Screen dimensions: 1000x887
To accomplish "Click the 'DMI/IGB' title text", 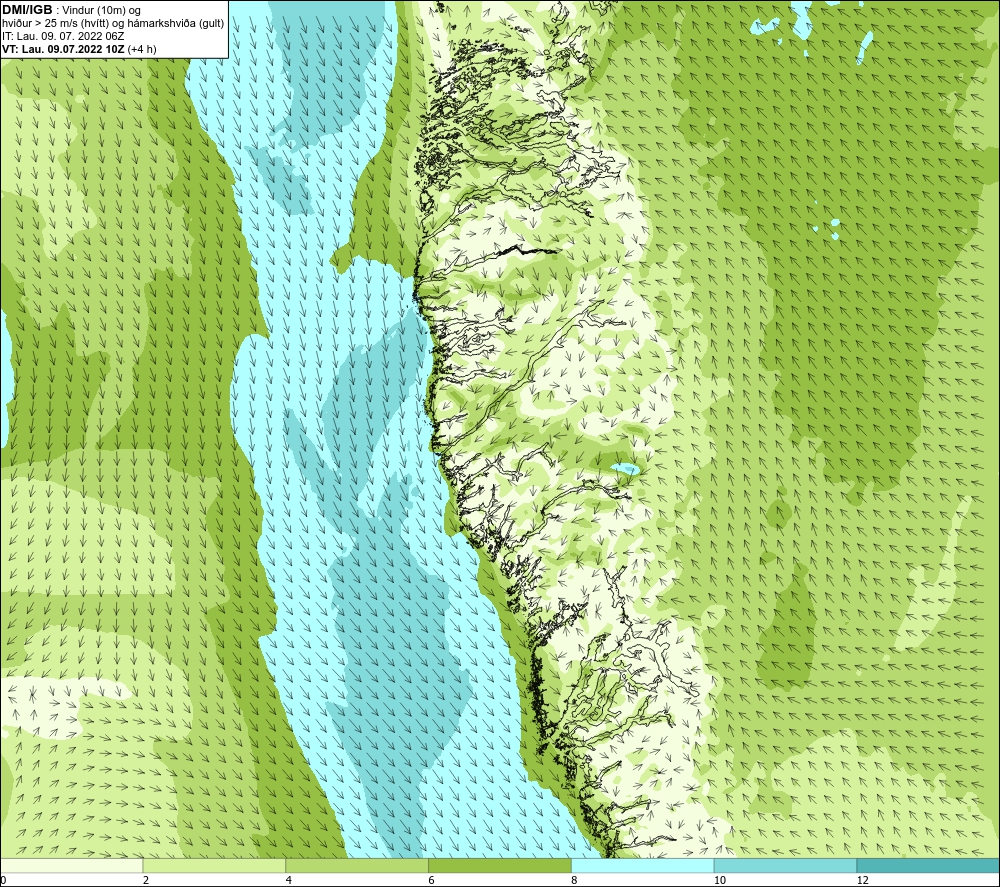I will point(27,10).
